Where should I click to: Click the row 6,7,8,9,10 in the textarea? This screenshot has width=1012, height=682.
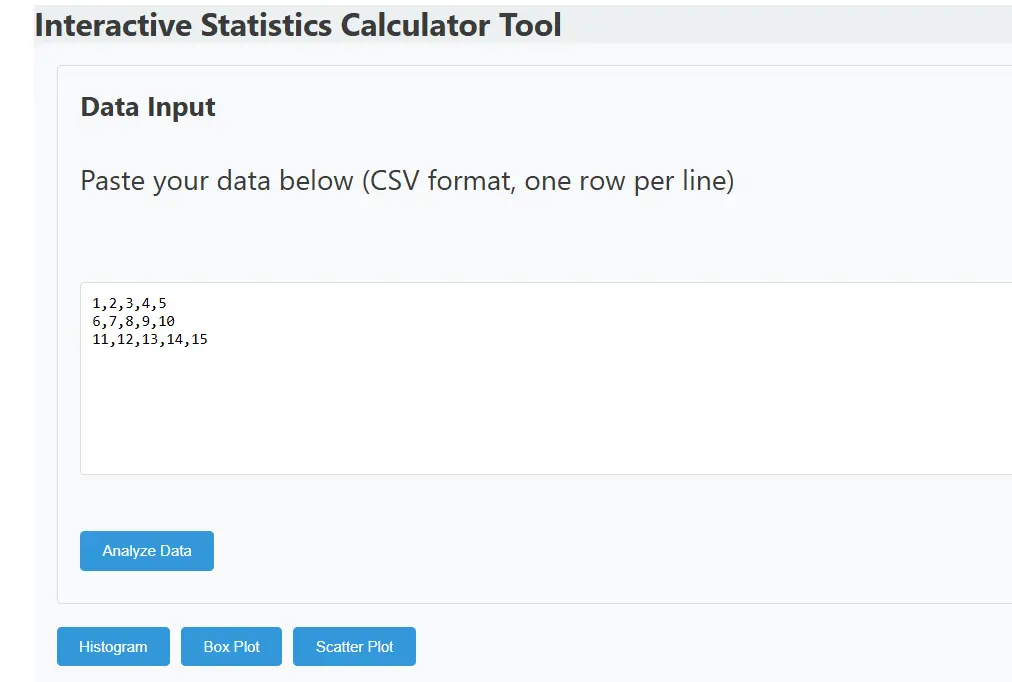click(x=134, y=321)
